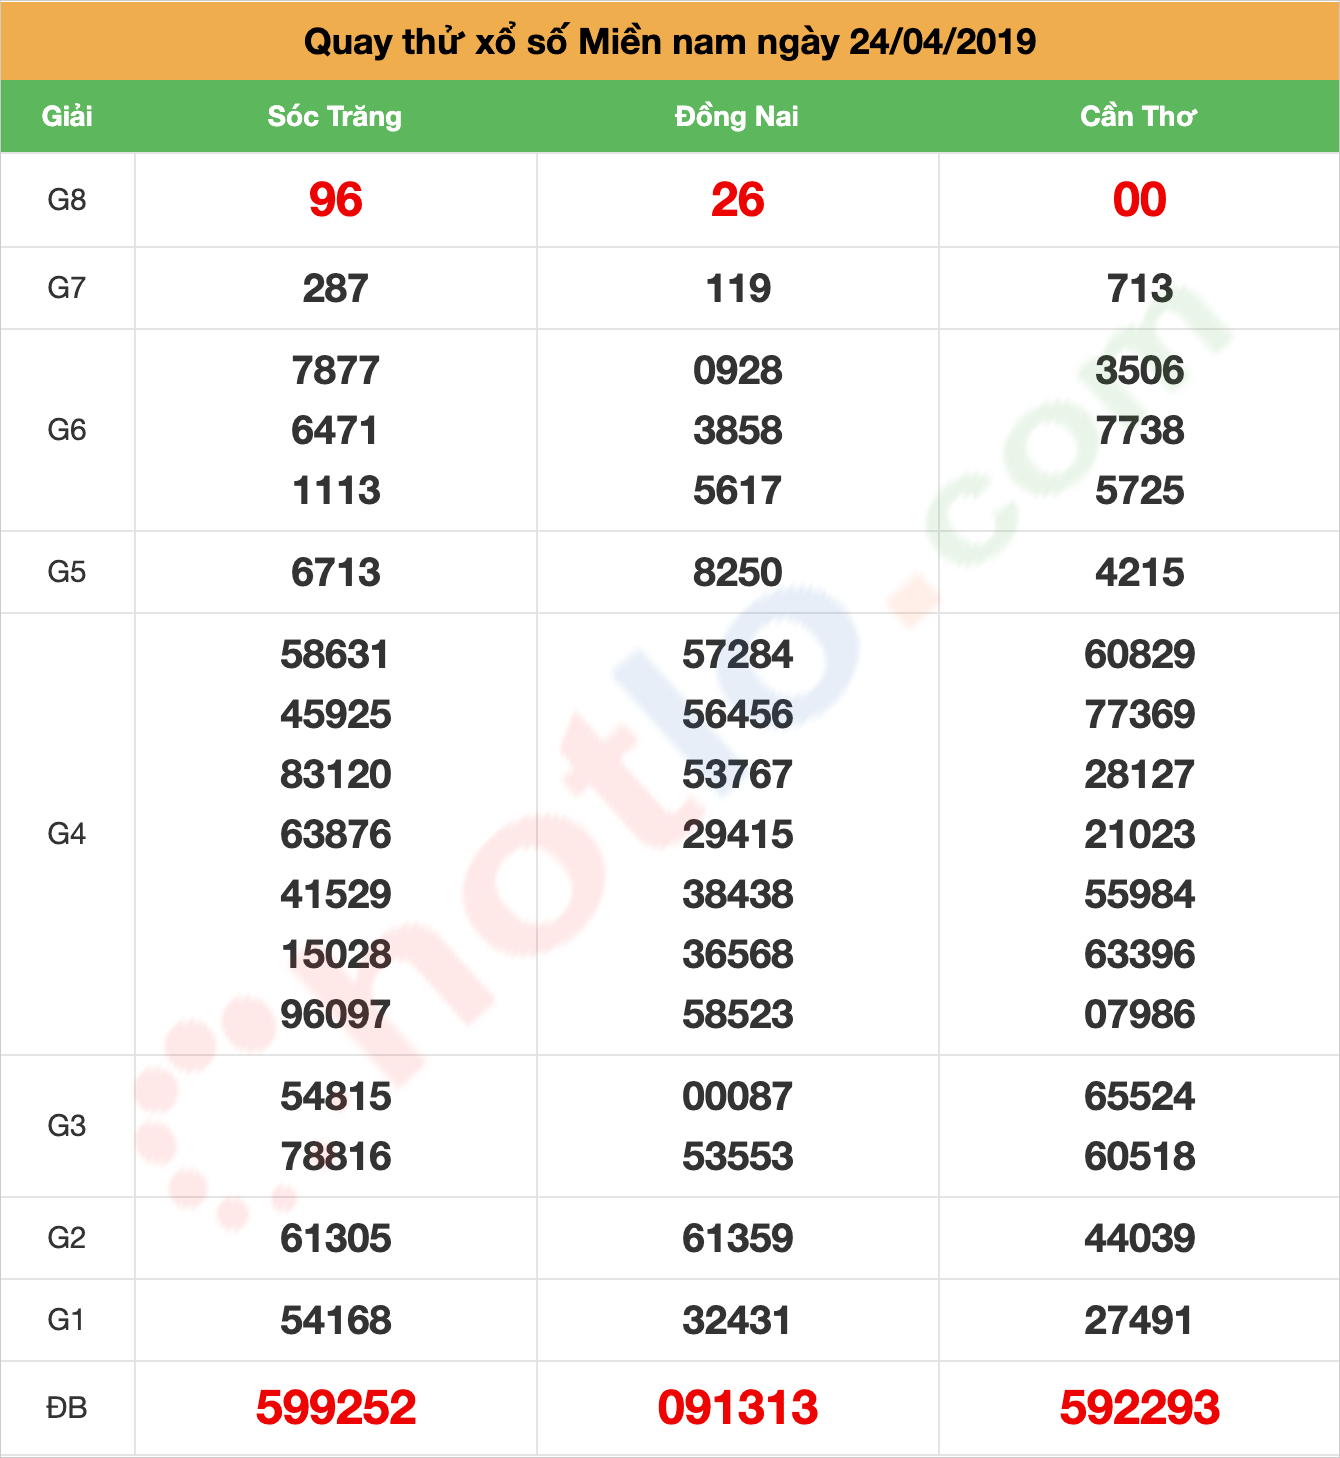
Task: Select the G7 row label
Action: (67, 288)
